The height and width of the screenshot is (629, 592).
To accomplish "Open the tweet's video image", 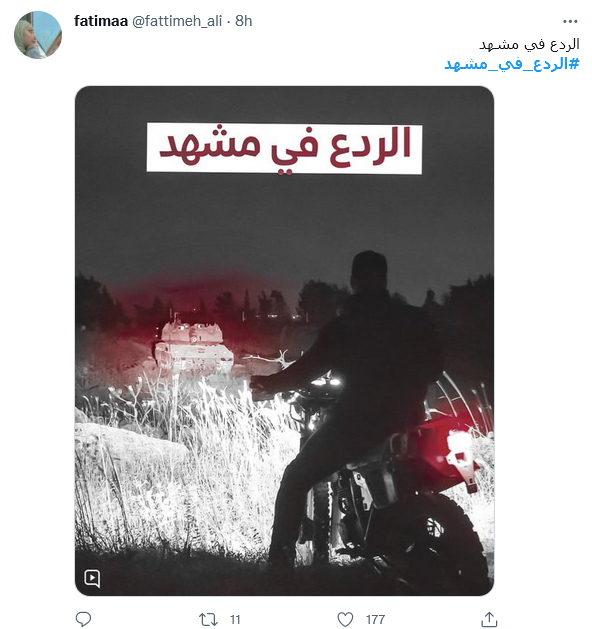I will tap(284, 341).
